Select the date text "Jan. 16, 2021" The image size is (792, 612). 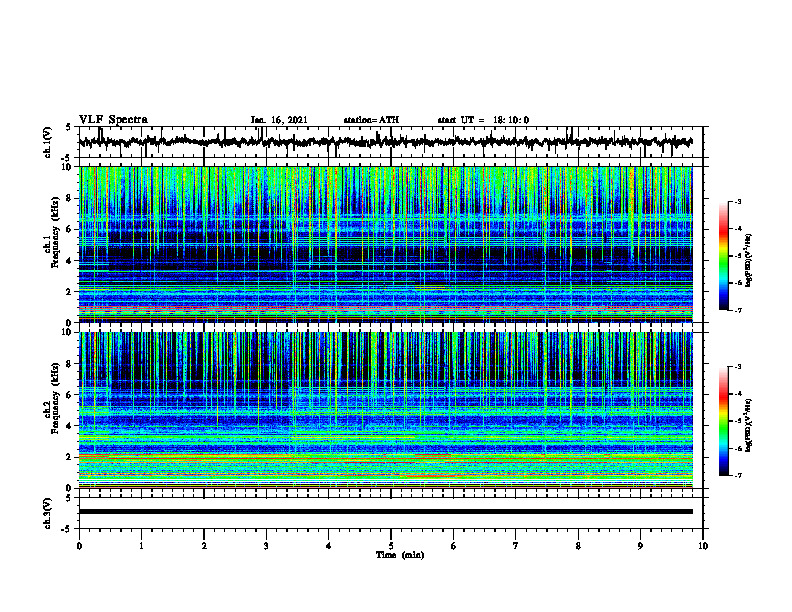(x=279, y=120)
